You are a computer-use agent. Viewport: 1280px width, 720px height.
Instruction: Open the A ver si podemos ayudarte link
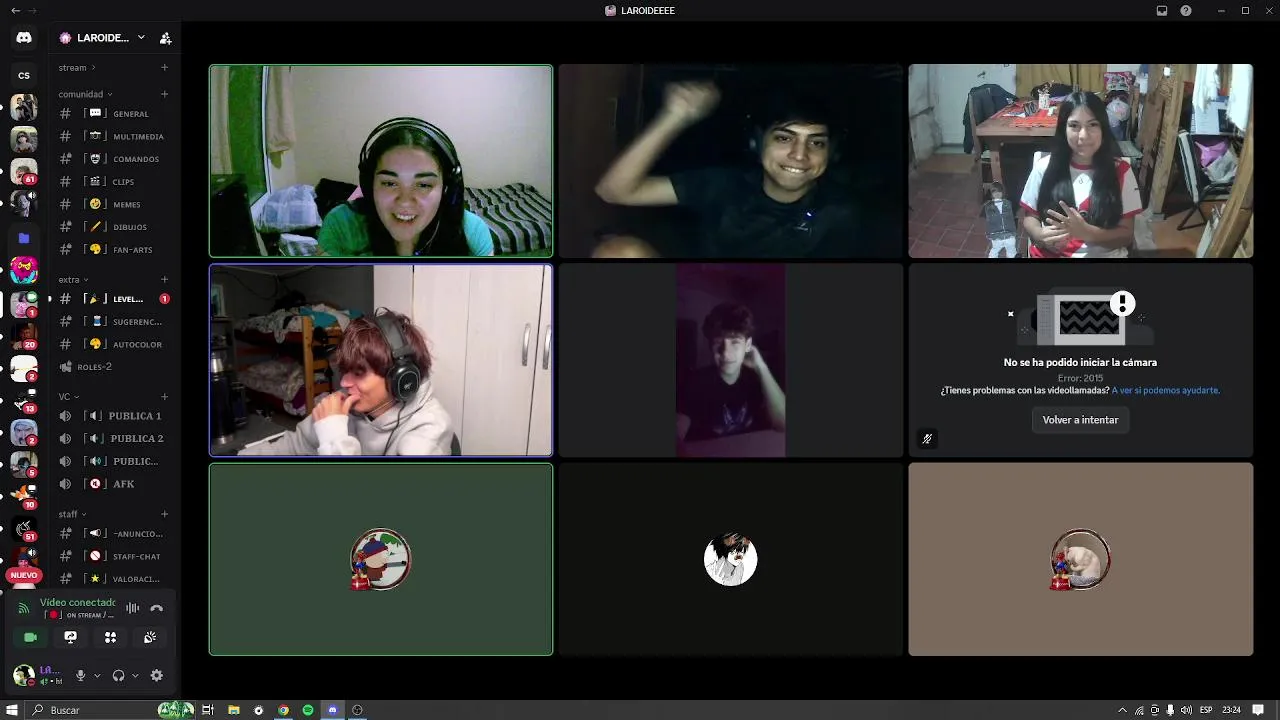1166,391
